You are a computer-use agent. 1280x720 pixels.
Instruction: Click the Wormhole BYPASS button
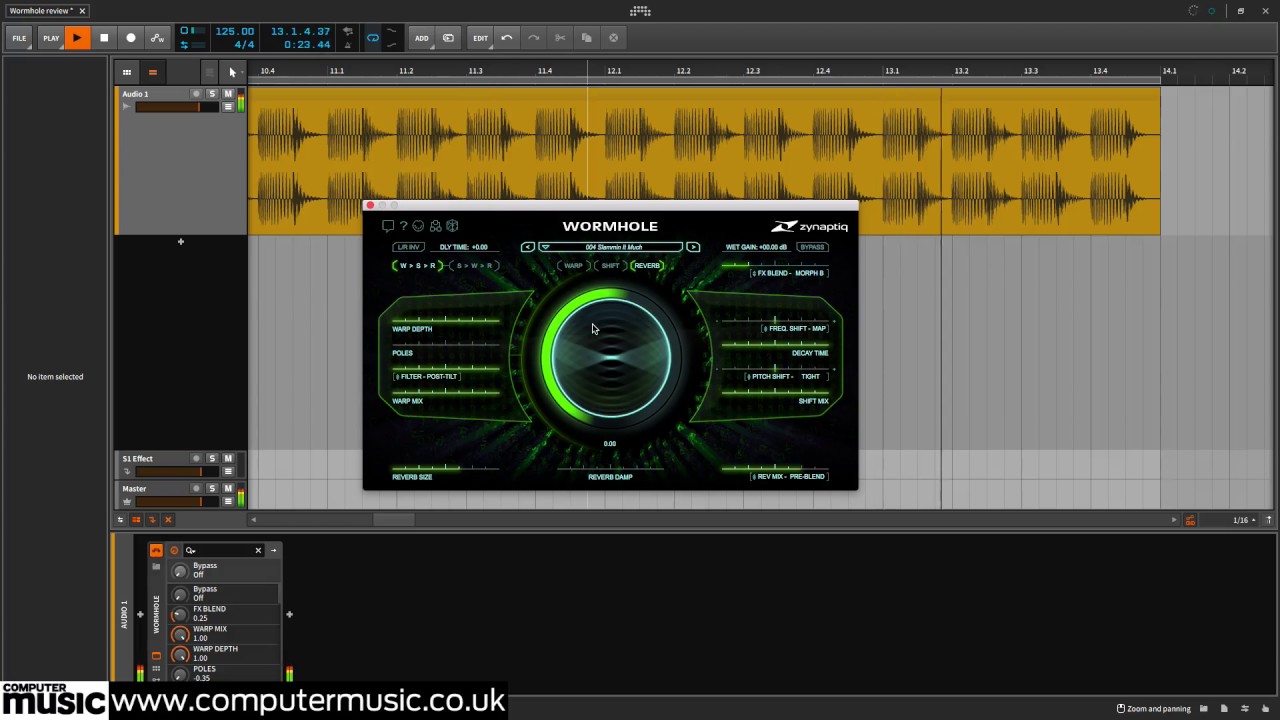(813, 247)
